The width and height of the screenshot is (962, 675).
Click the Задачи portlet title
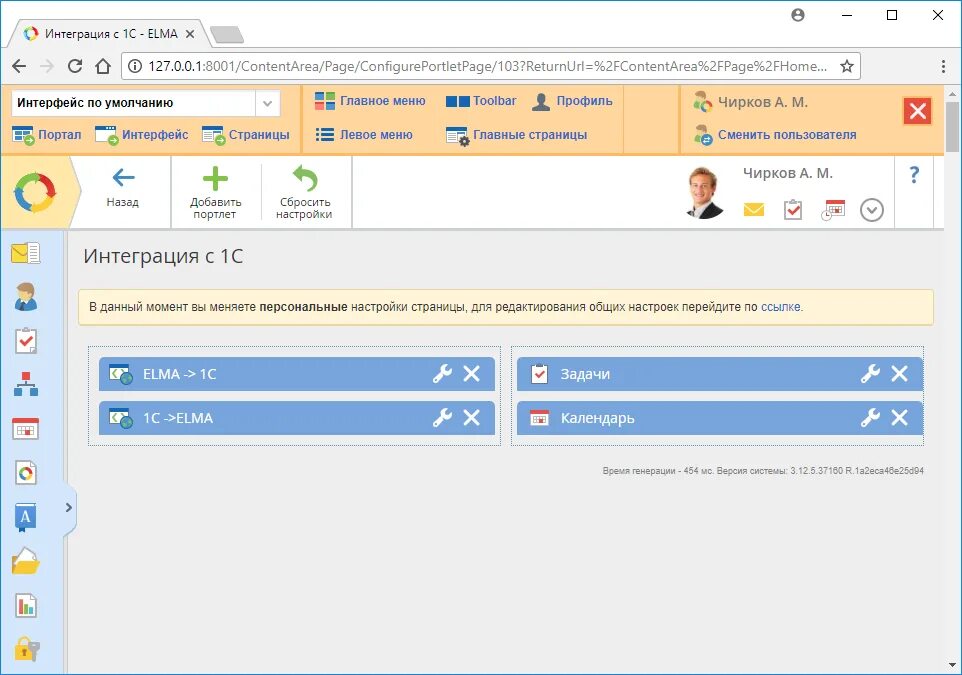pyautogui.click(x=585, y=374)
